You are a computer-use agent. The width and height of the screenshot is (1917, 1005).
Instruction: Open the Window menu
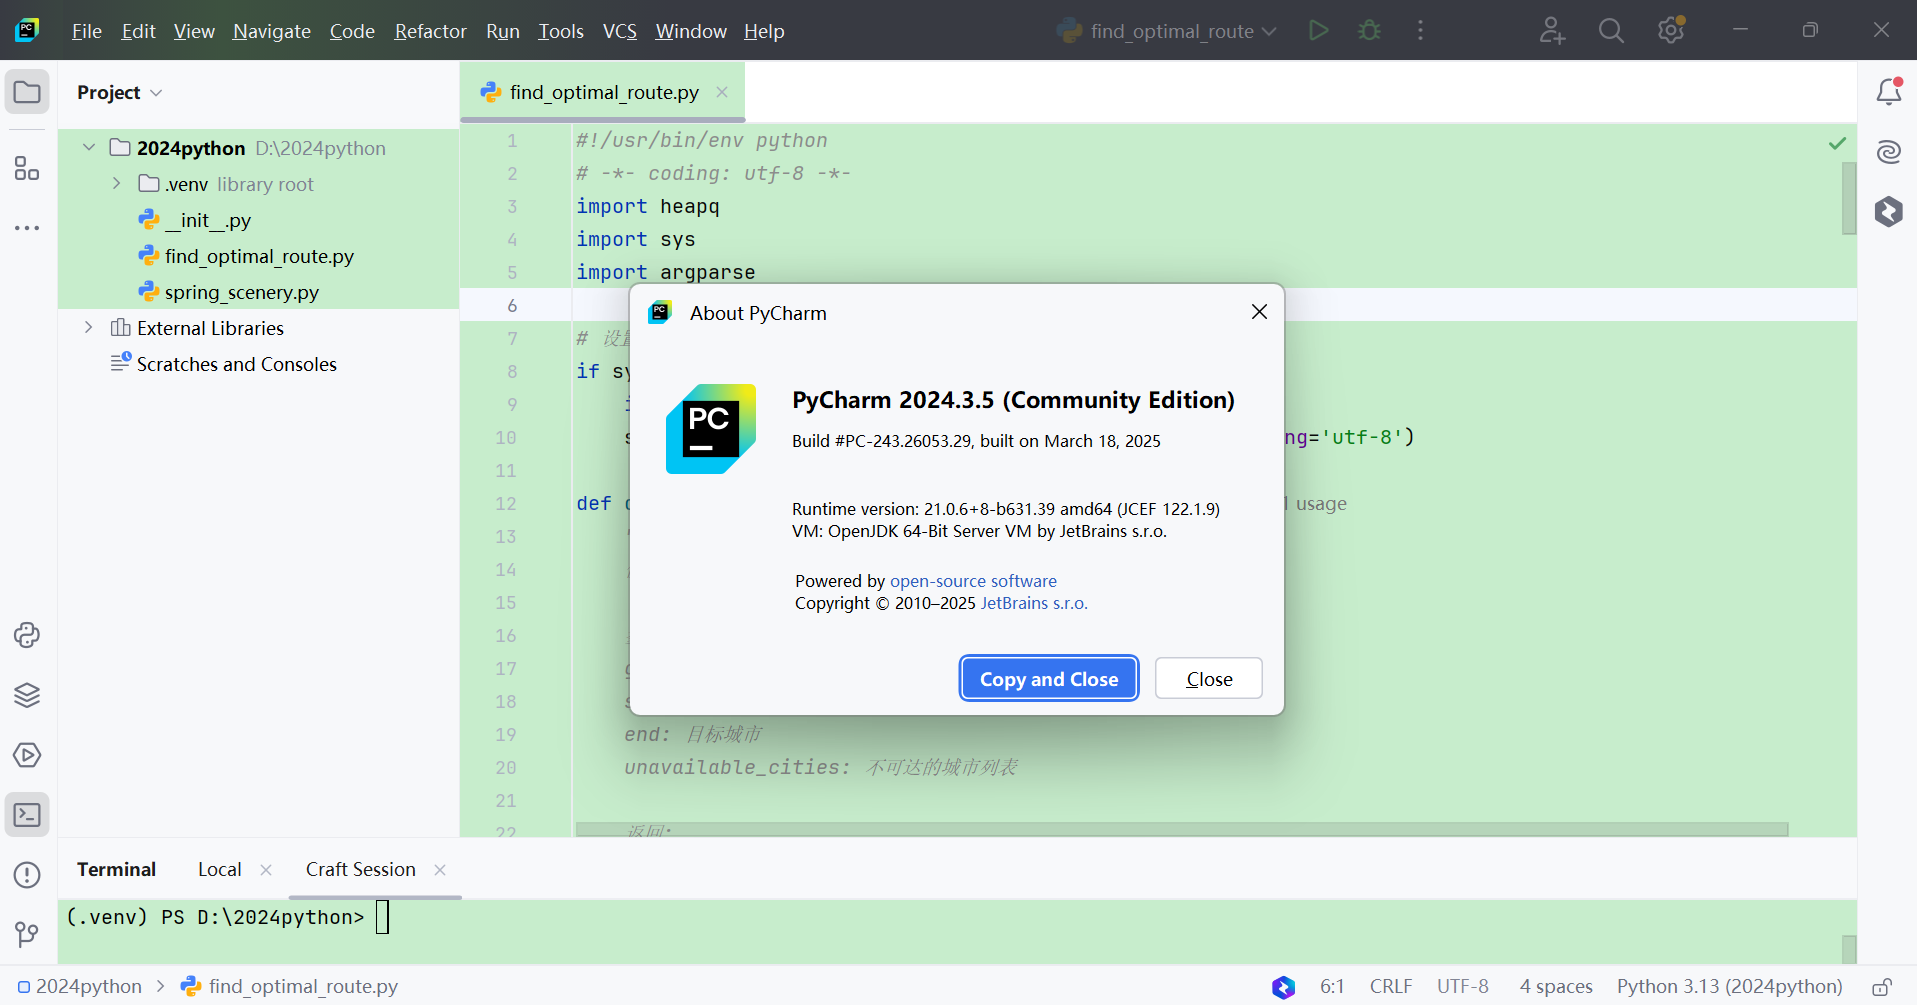[691, 31]
